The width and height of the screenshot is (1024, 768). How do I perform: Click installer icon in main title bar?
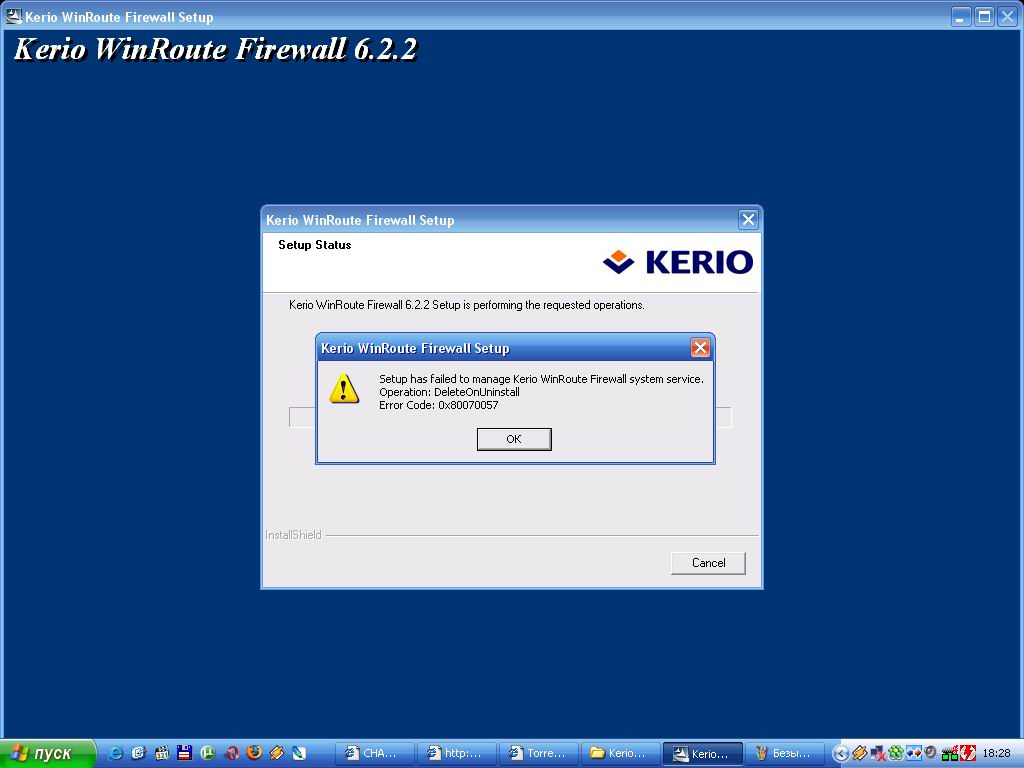tap(13, 16)
